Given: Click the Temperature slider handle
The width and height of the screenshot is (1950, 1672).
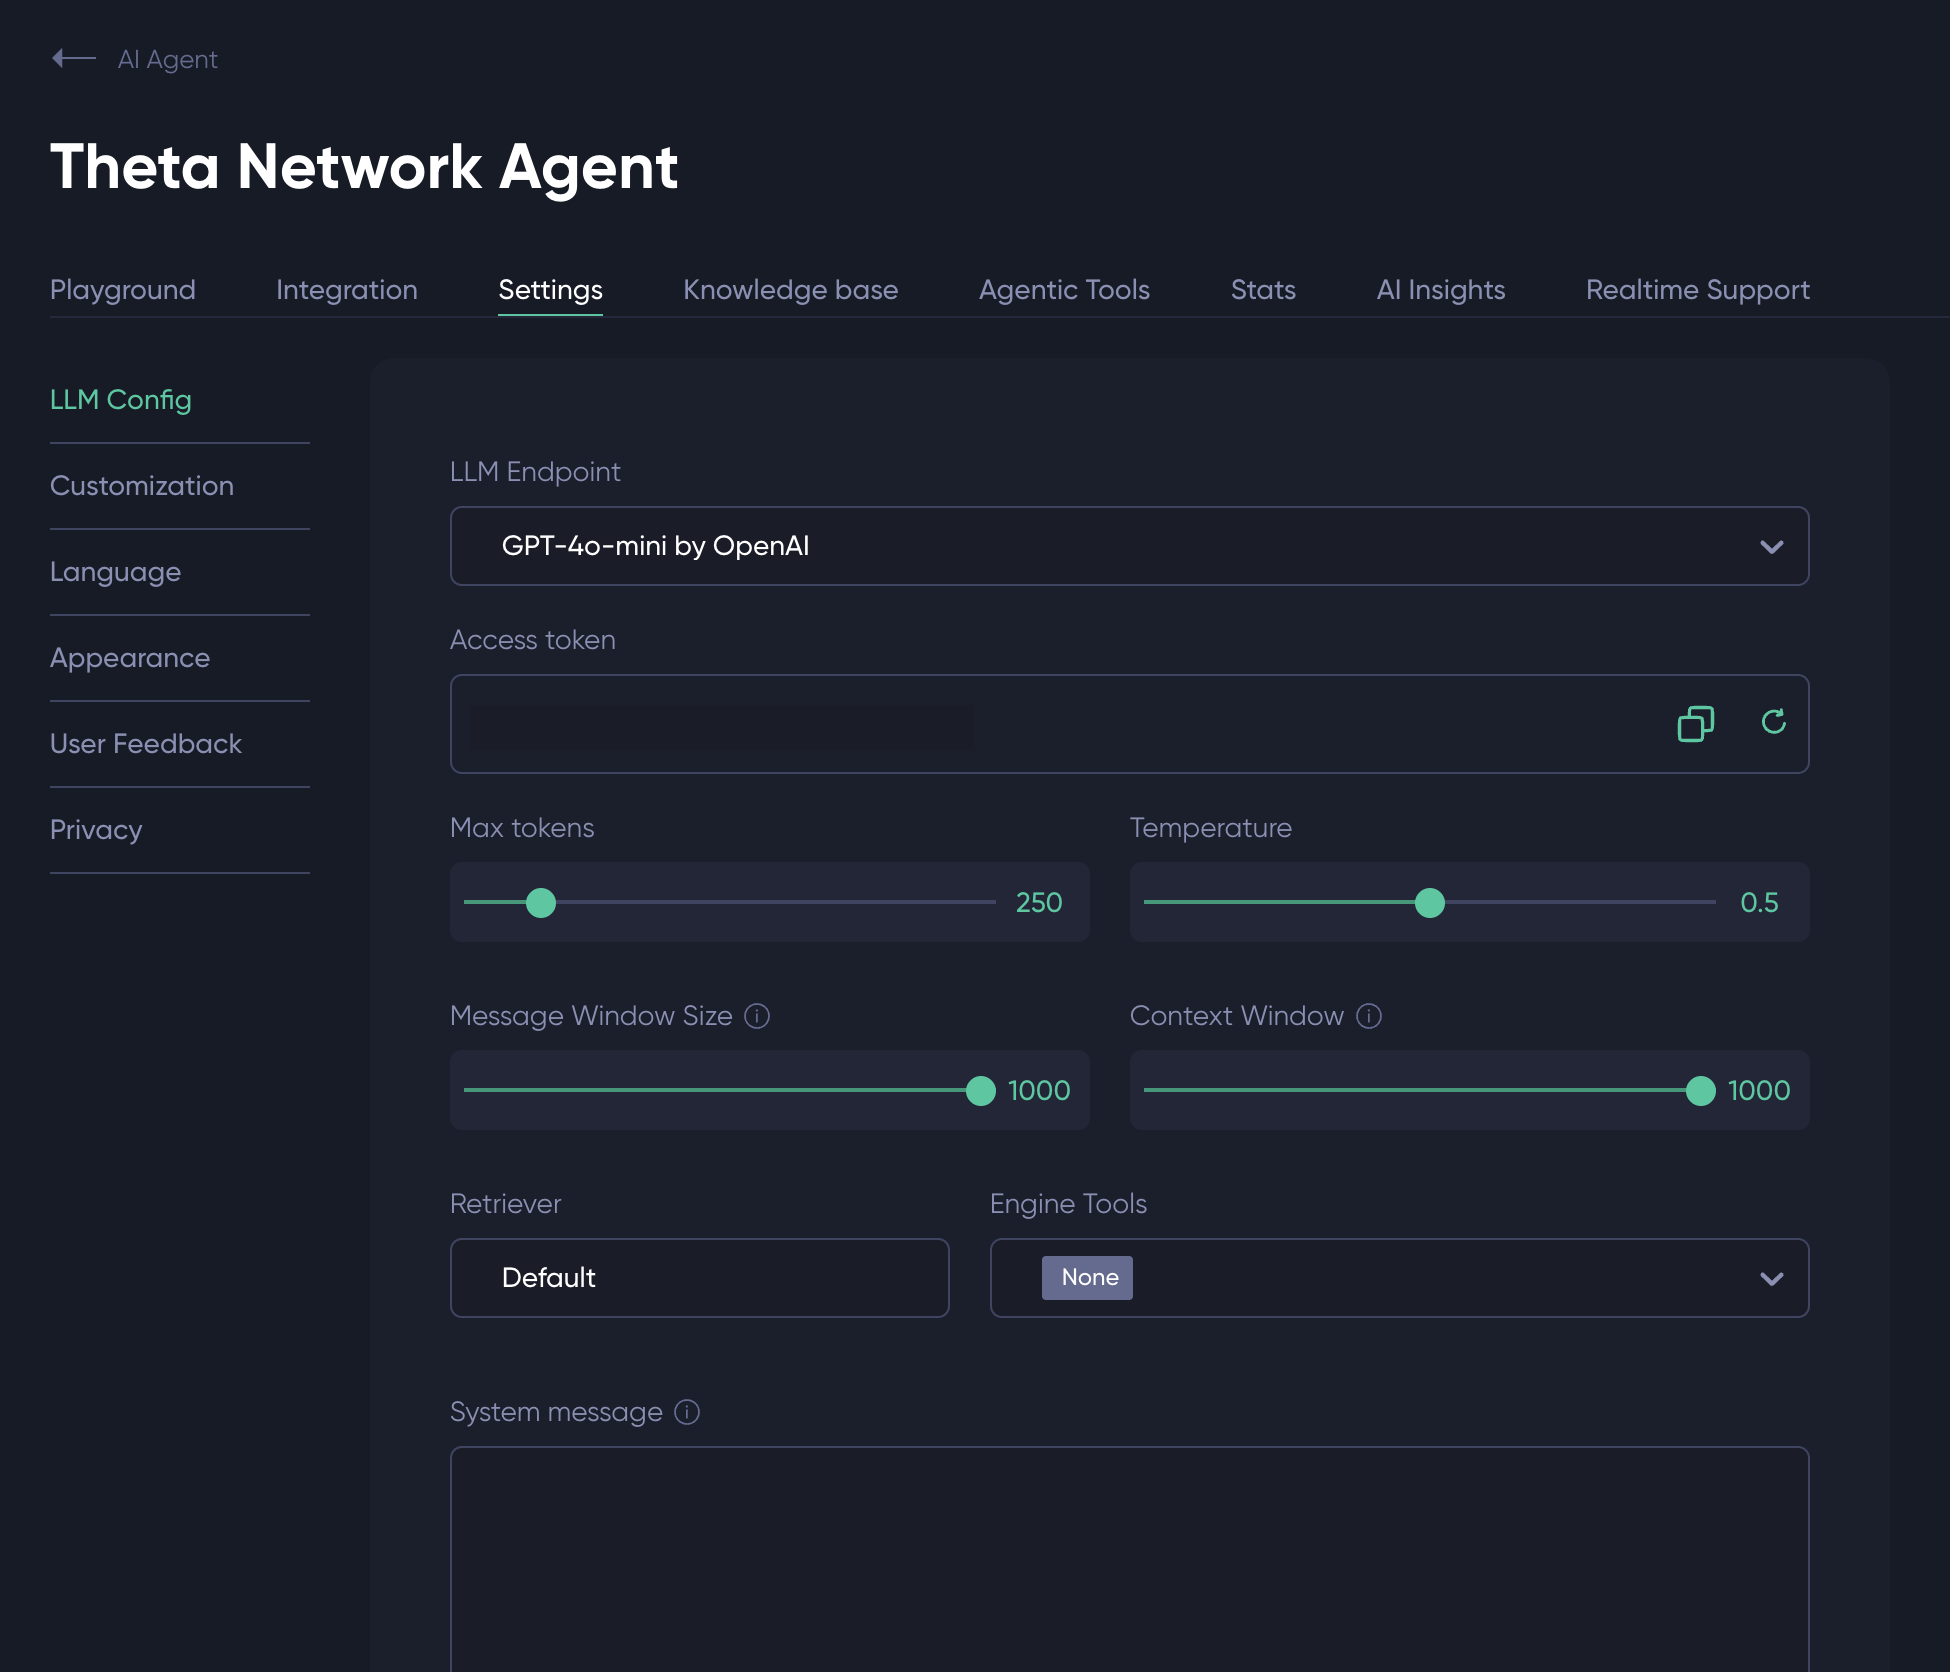Looking at the screenshot, I should 1430,903.
